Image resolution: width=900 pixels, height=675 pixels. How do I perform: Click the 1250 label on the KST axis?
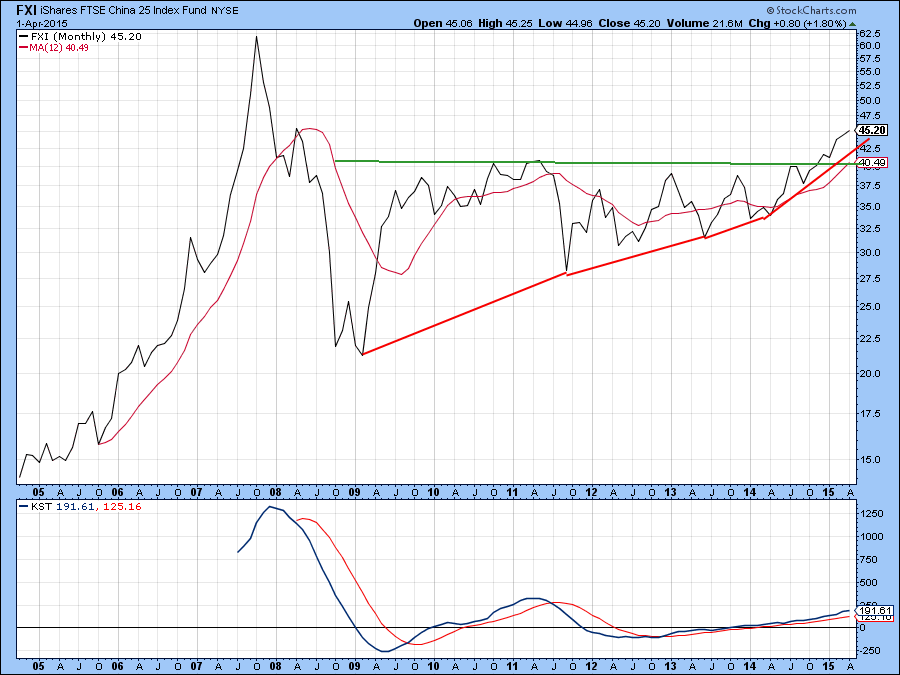(872, 514)
